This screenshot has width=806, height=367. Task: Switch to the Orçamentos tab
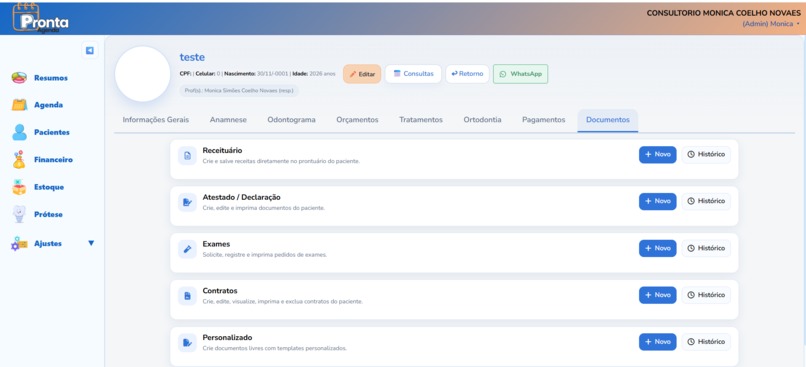point(357,120)
